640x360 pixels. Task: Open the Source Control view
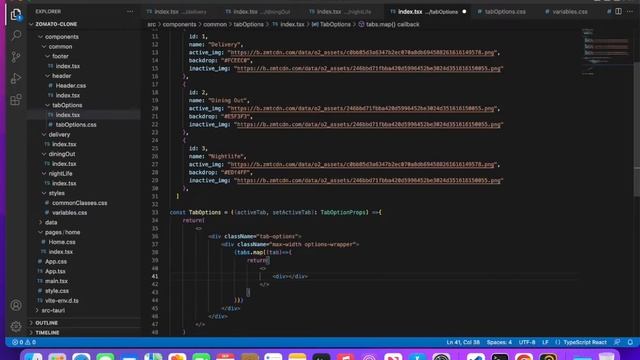click(x=16, y=57)
